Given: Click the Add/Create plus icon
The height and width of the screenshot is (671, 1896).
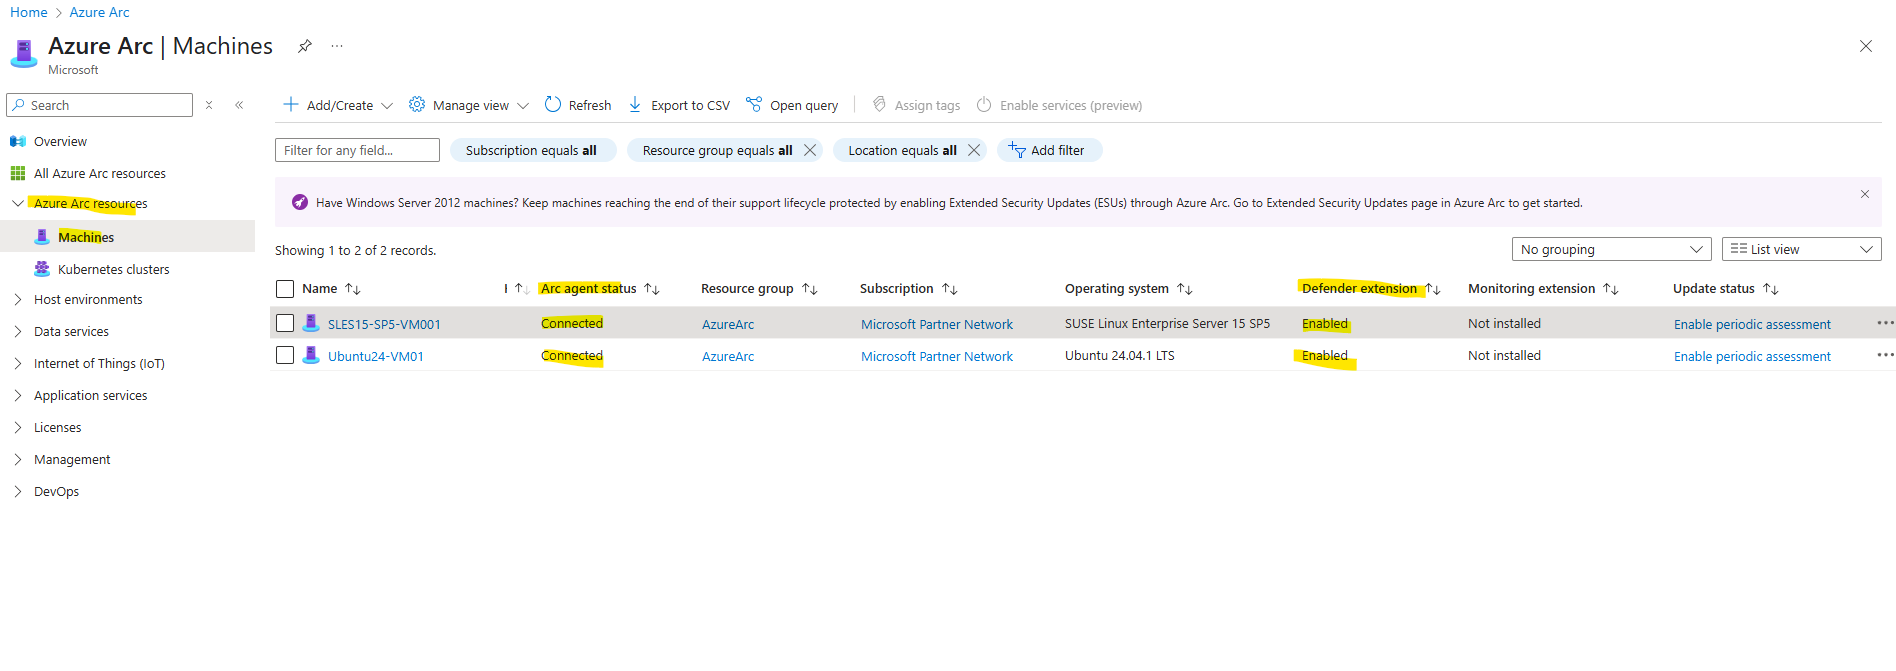Looking at the screenshot, I should 291,104.
